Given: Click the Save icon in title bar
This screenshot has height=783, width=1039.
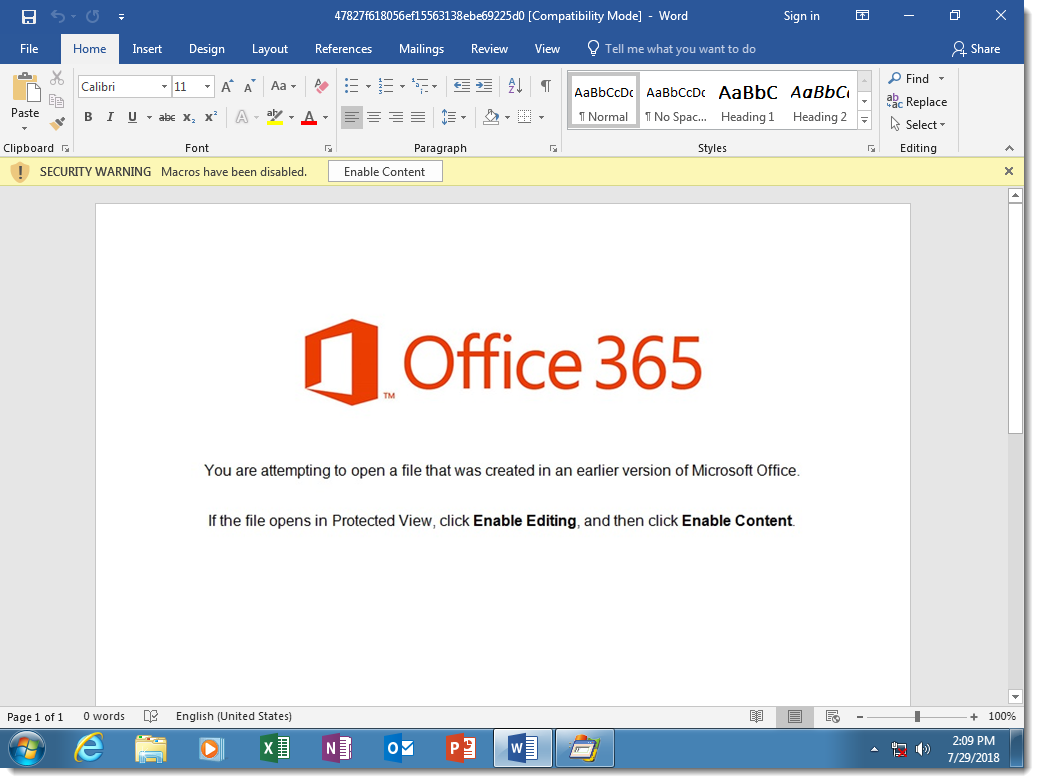Looking at the screenshot, I should coord(28,17).
